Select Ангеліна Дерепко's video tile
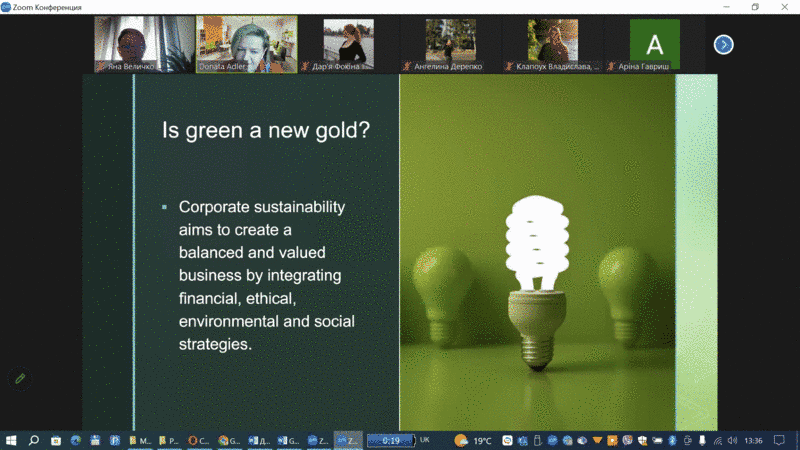The height and width of the screenshot is (450, 800). [x=451, y=44]
